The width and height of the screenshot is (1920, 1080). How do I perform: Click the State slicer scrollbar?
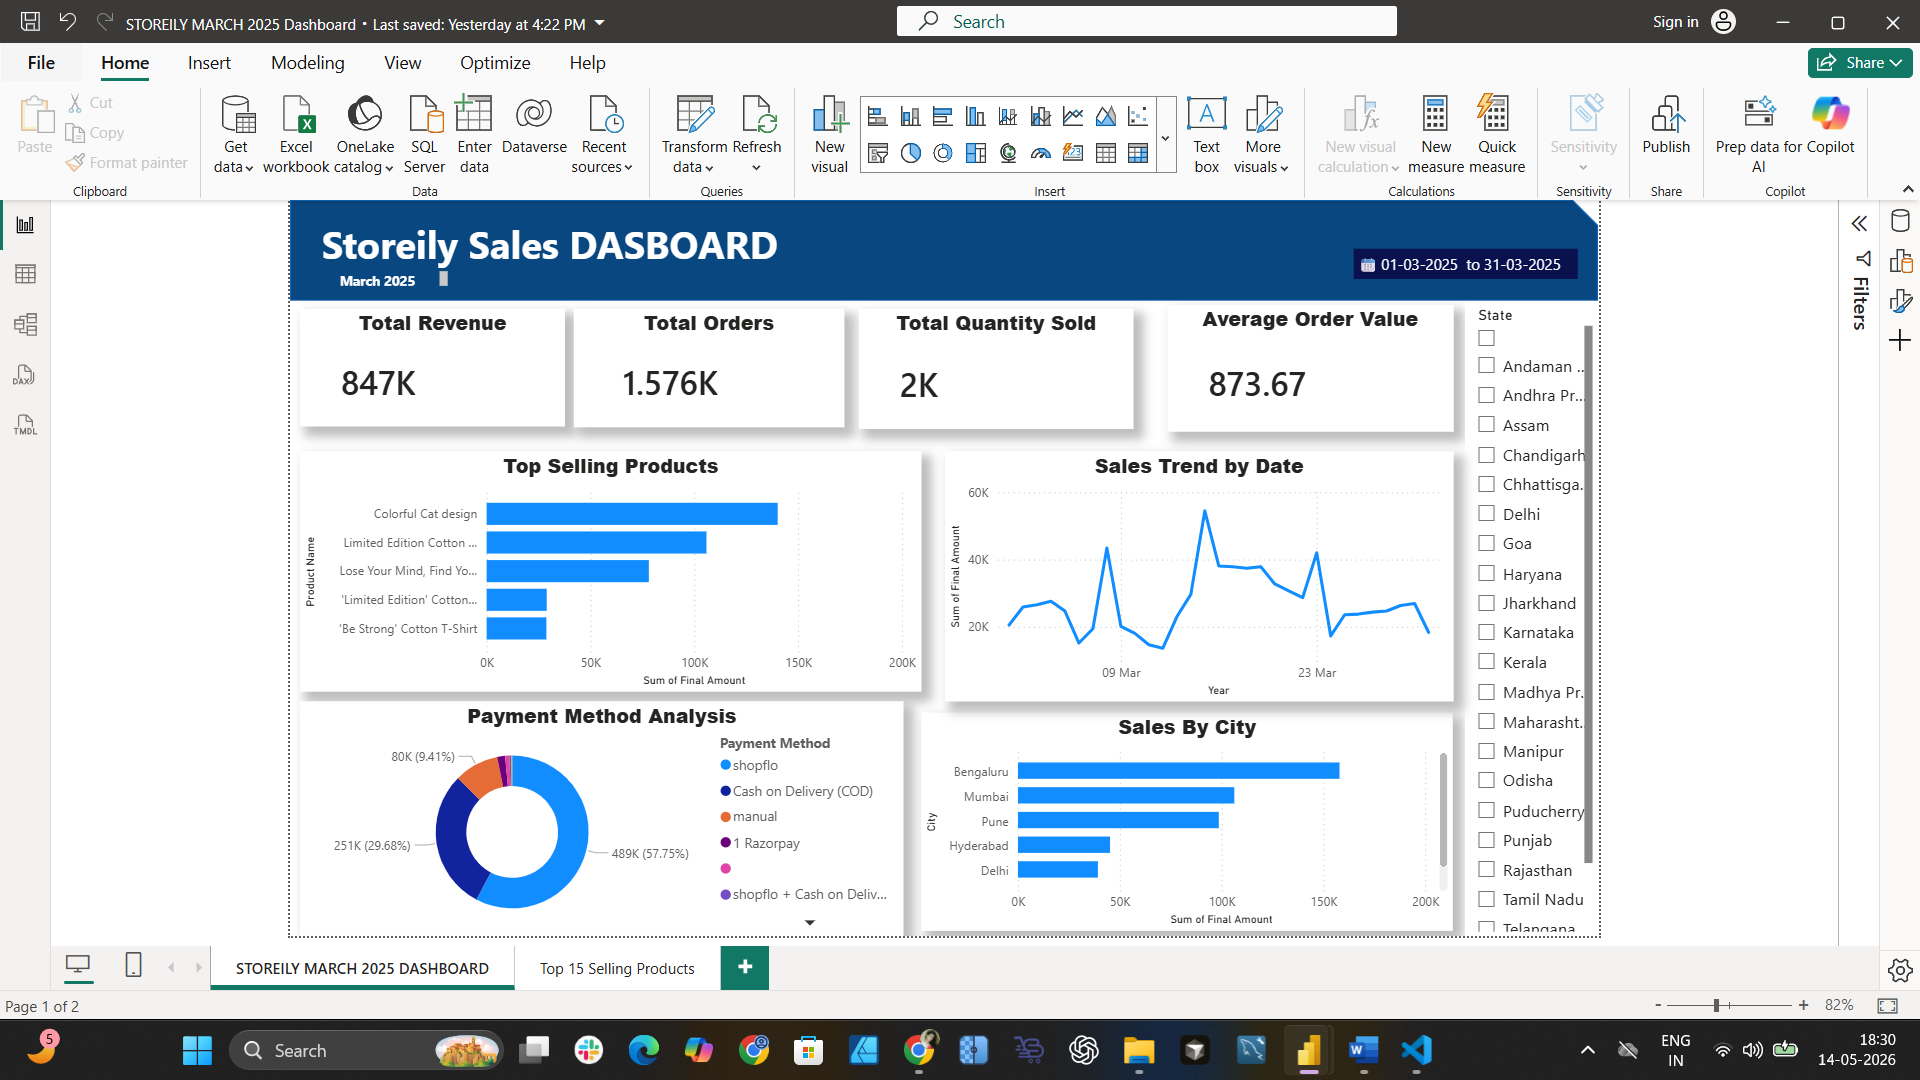pos(1588,594)
